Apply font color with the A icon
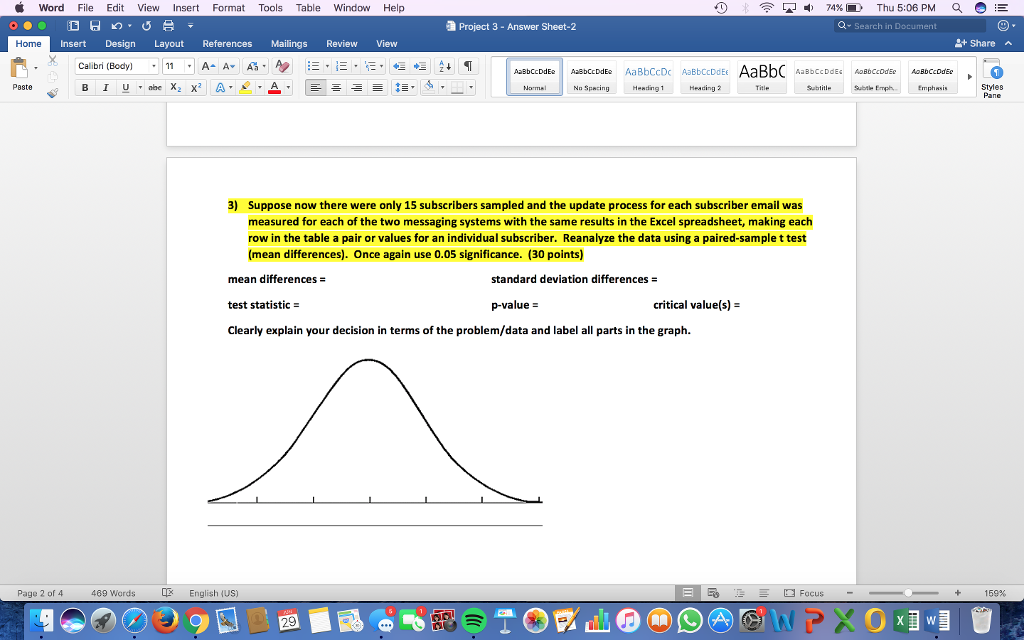The image size is (1024, 640). pos(274,88)
